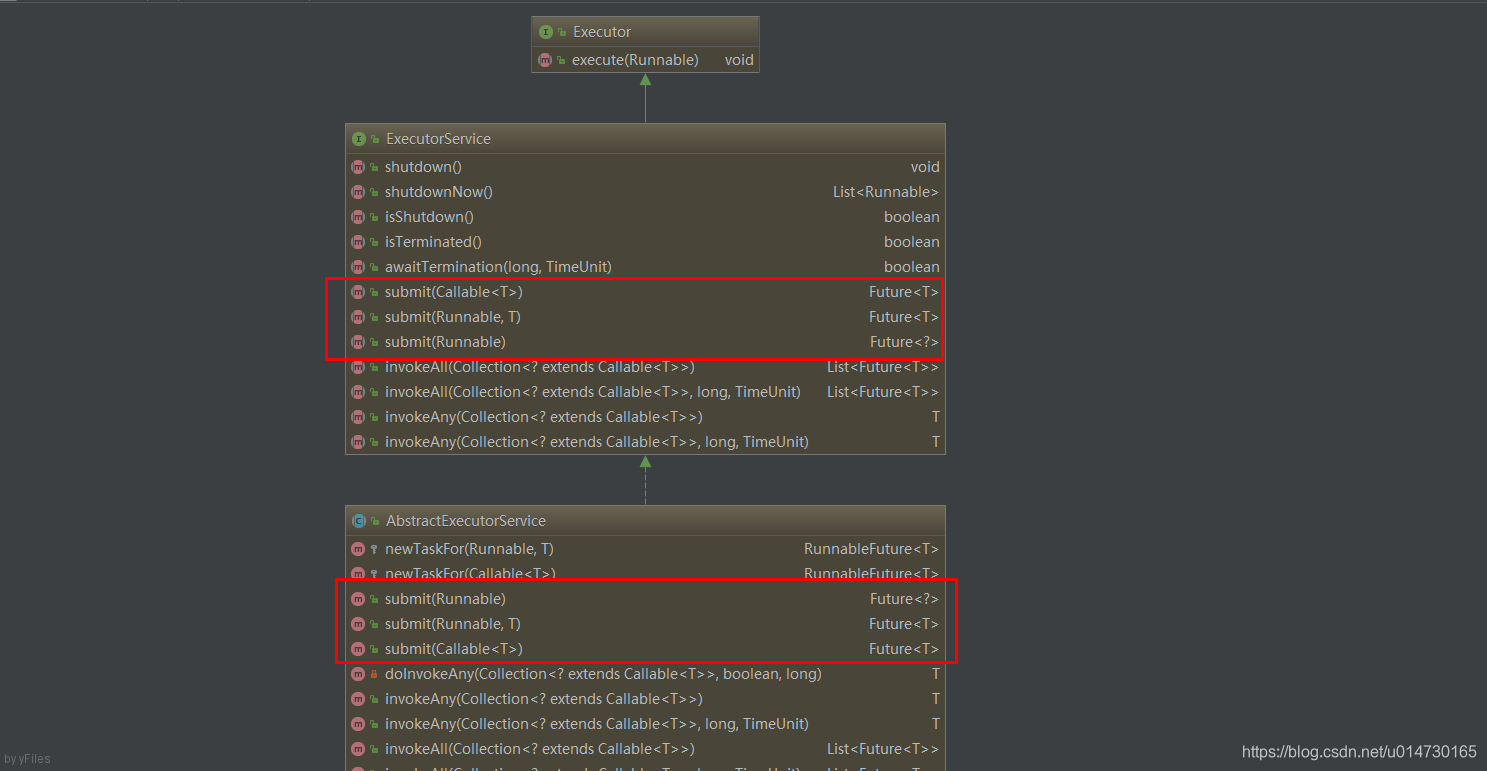Click the method icon of newTaskFor(Runnable, T)

tap(358, 549)
